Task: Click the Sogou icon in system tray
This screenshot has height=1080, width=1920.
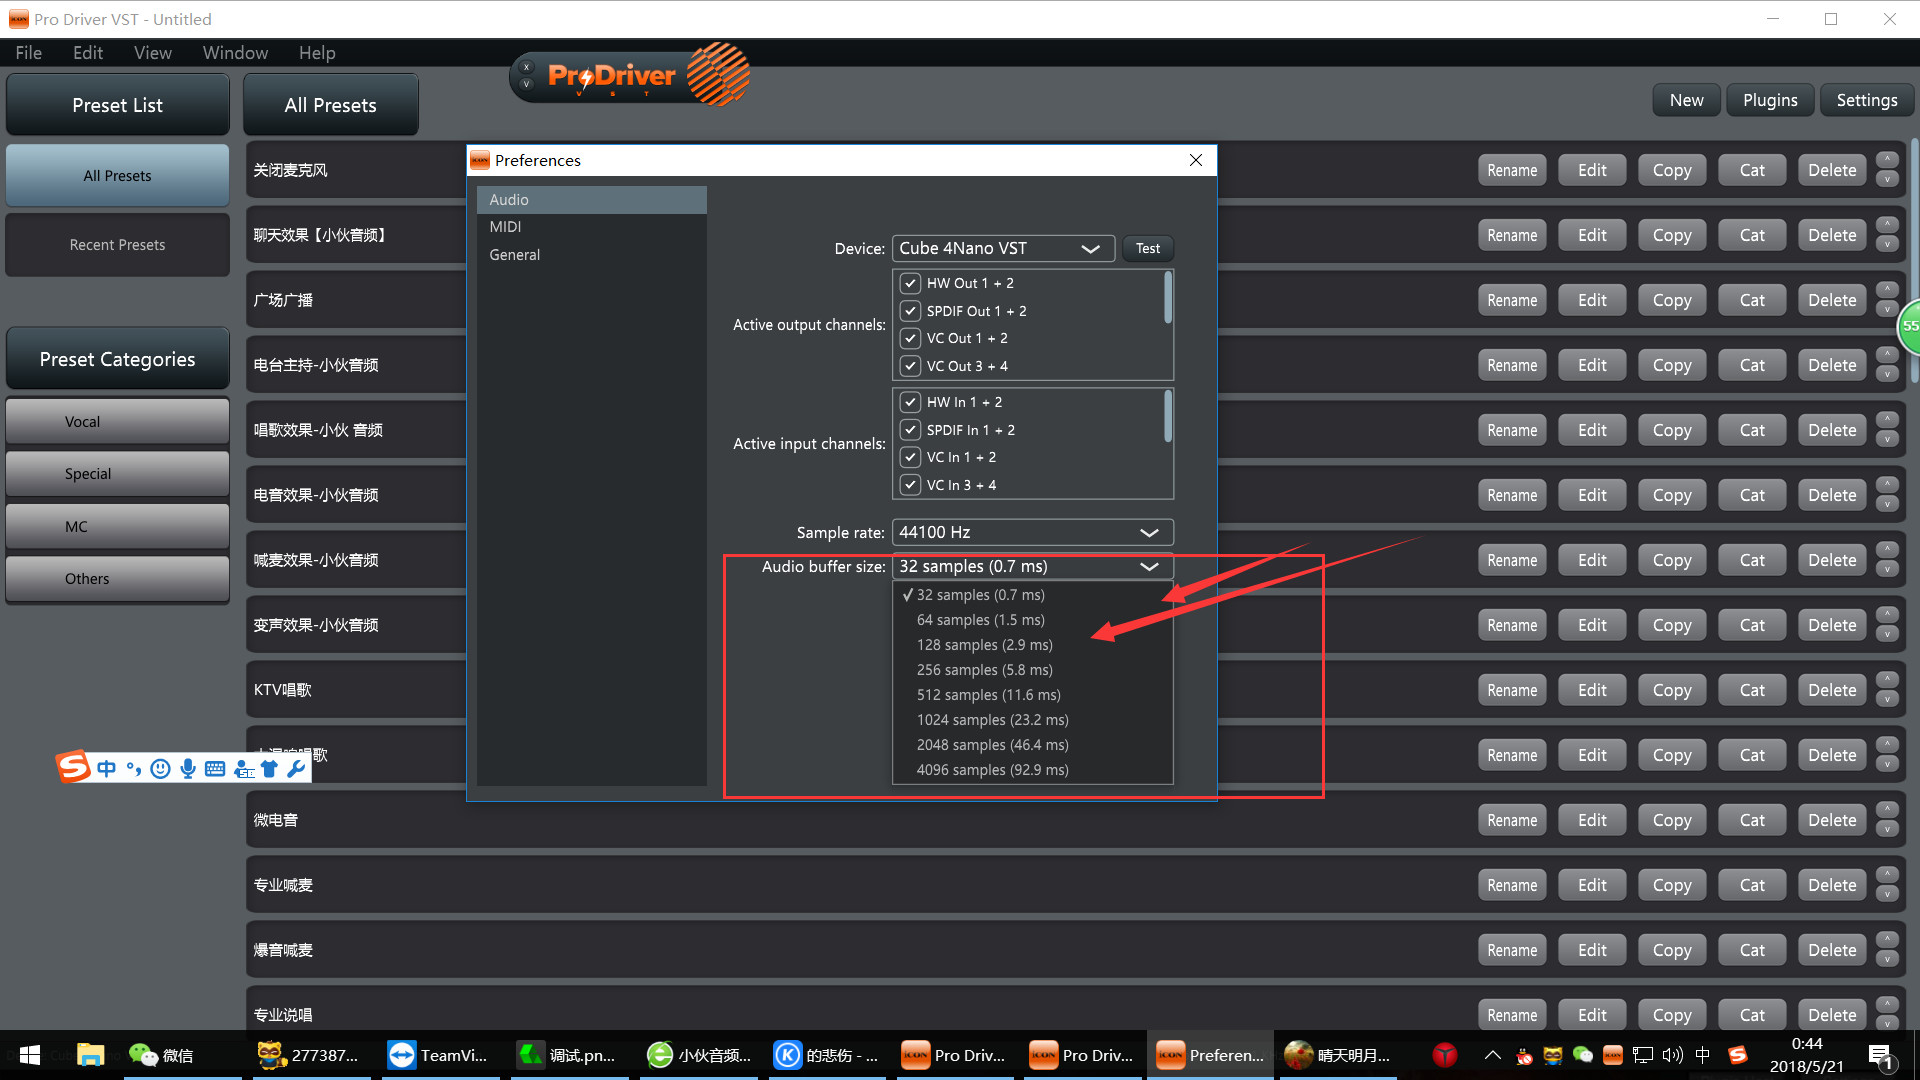Action: pos(1738,1055)
